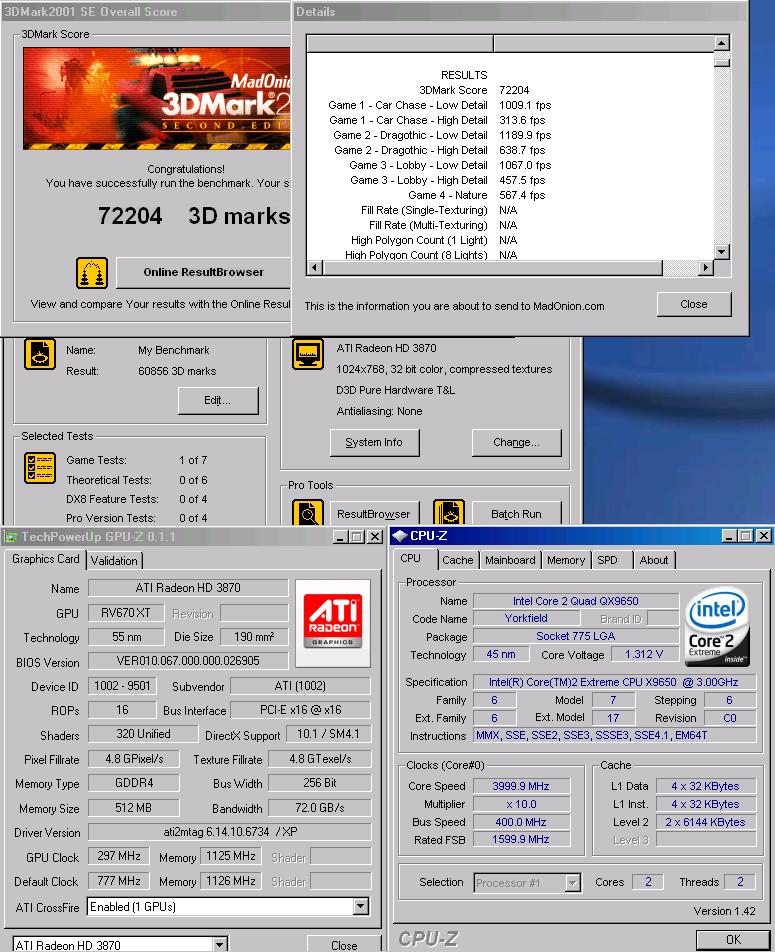This screenshot has height=952, width=775.
Task: Click the 60856 3D marks result text
Action: click(x=177, y=371)
